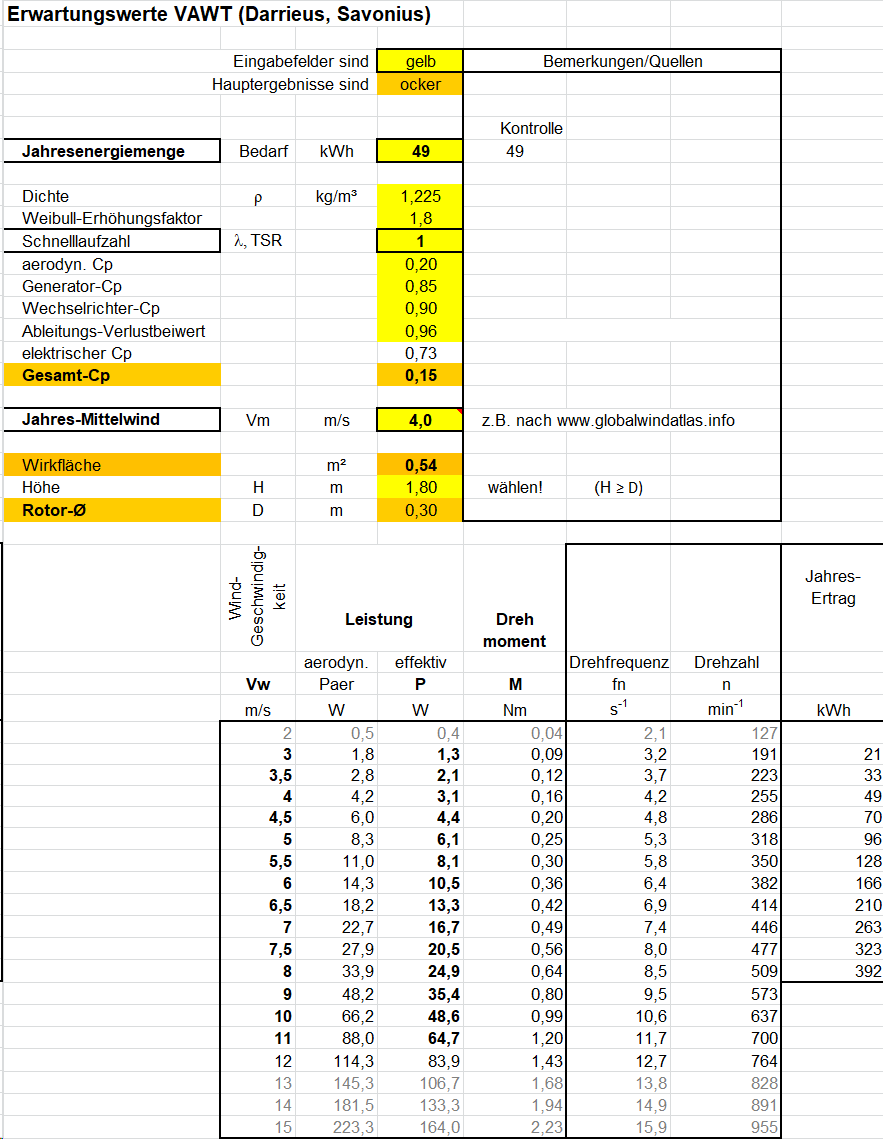The width and height of the screenshot is (883, 1139).
Task: Click the Jahres-Mittelwind input value 4,0
Action: click(420, 420)
